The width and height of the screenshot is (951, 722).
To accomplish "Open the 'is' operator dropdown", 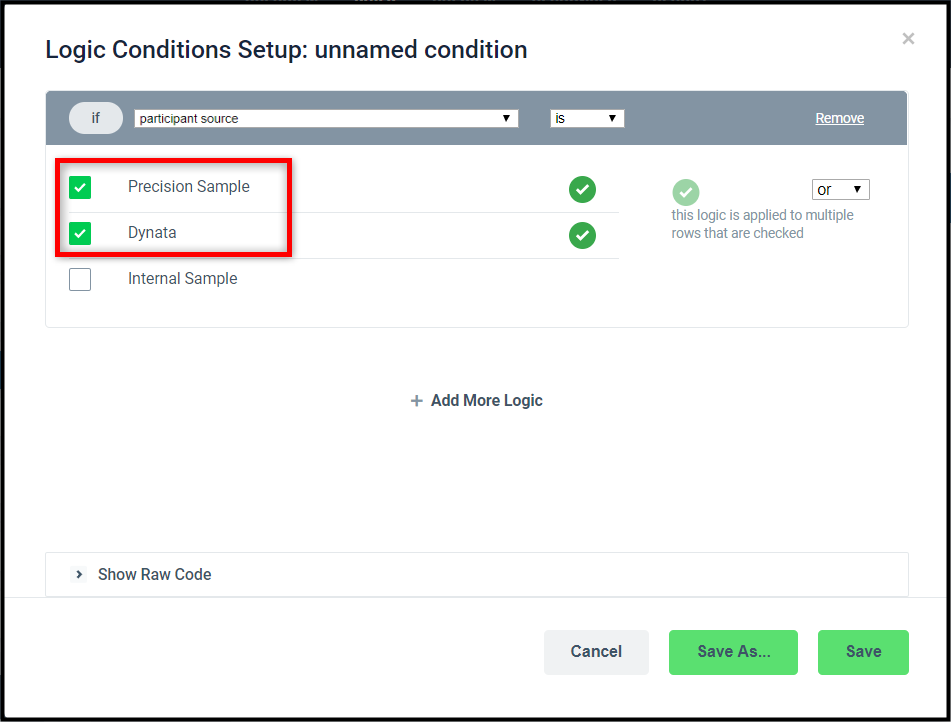I will [x=587, y=118].
